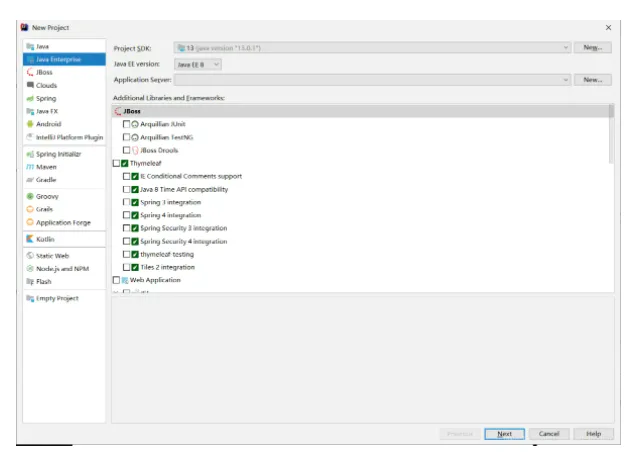Image resolution: width=638 pixels, height=459 pixels.
Task: Select Java Enterprise in project types
Action: click(x=64, y=59)
